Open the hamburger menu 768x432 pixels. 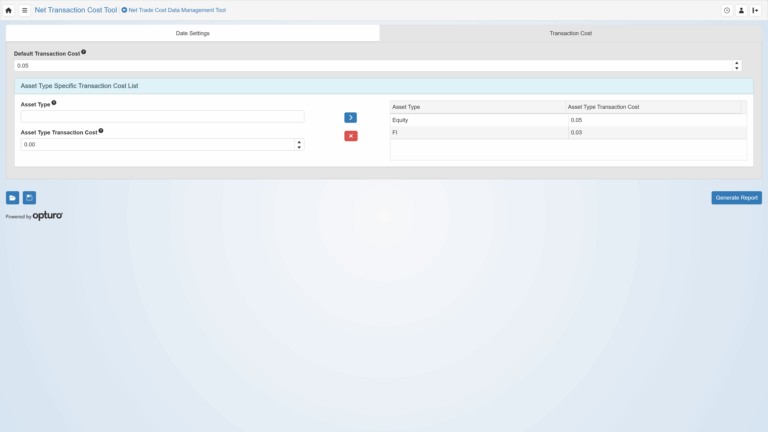[x=25, y=10]
